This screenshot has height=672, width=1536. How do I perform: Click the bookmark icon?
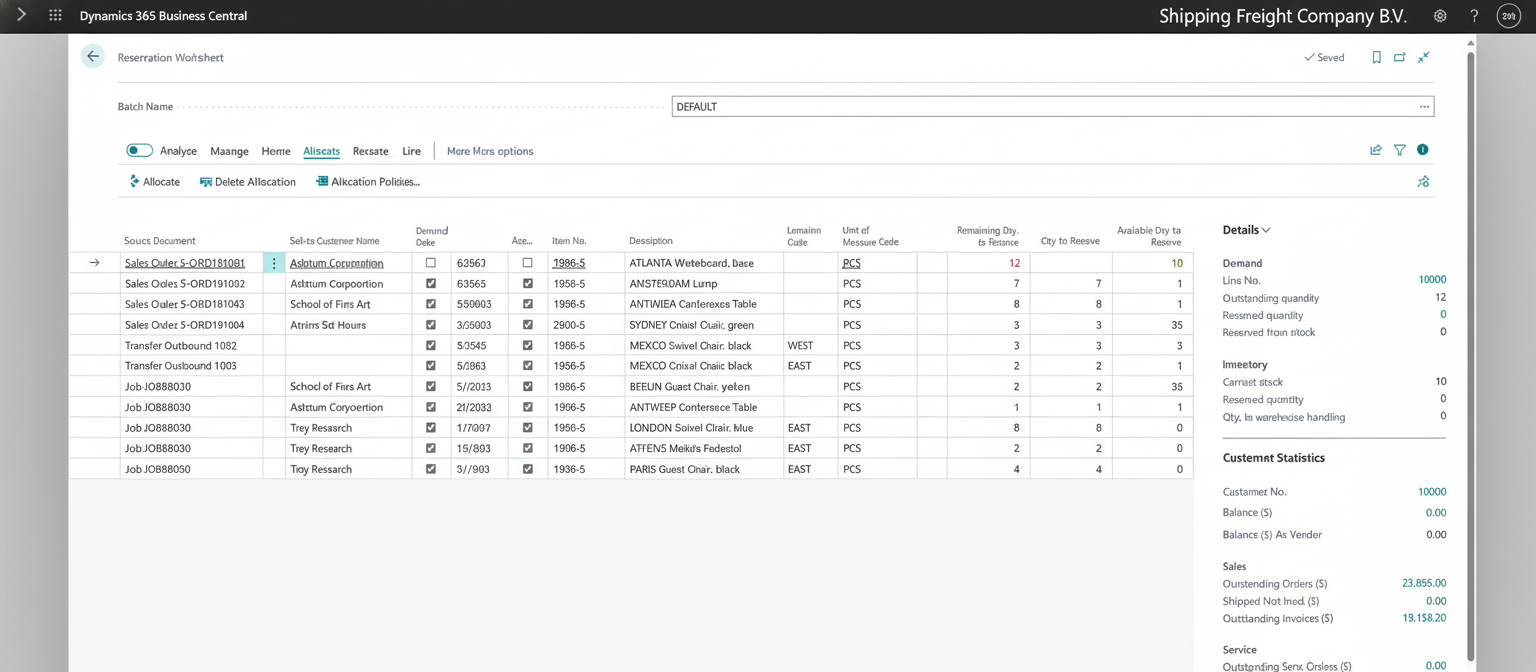pos(1376,58)
